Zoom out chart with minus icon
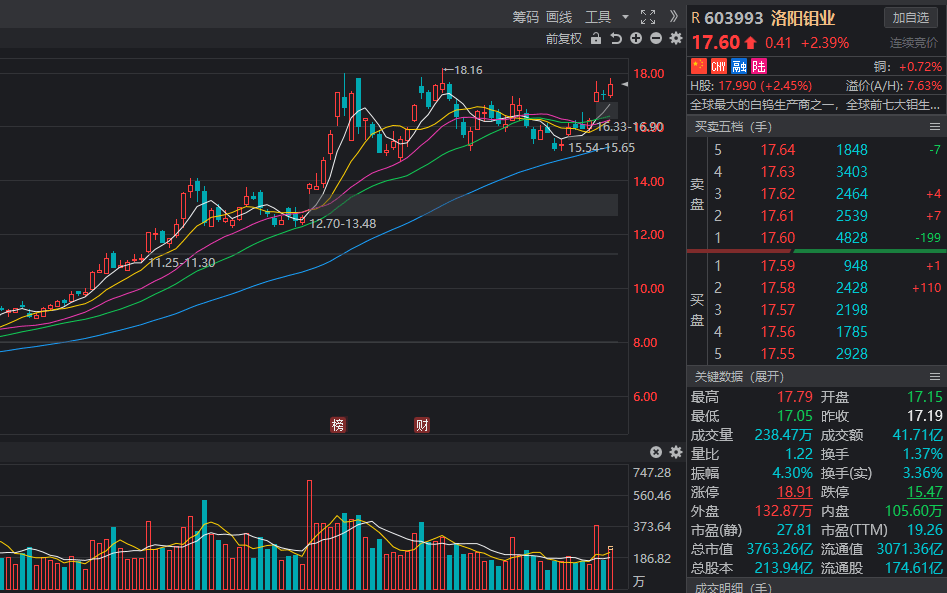Image resolution: width=947 pixels, height=593 pixels. [656, 39]
